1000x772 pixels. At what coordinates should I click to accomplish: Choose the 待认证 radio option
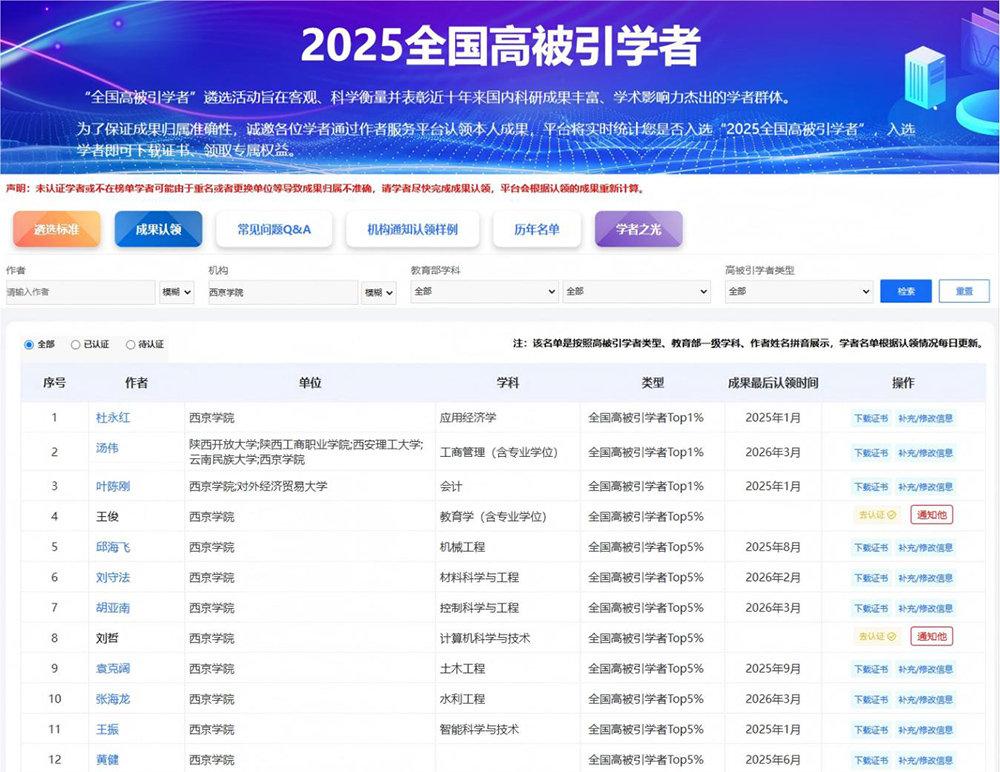tap(130, 345)
